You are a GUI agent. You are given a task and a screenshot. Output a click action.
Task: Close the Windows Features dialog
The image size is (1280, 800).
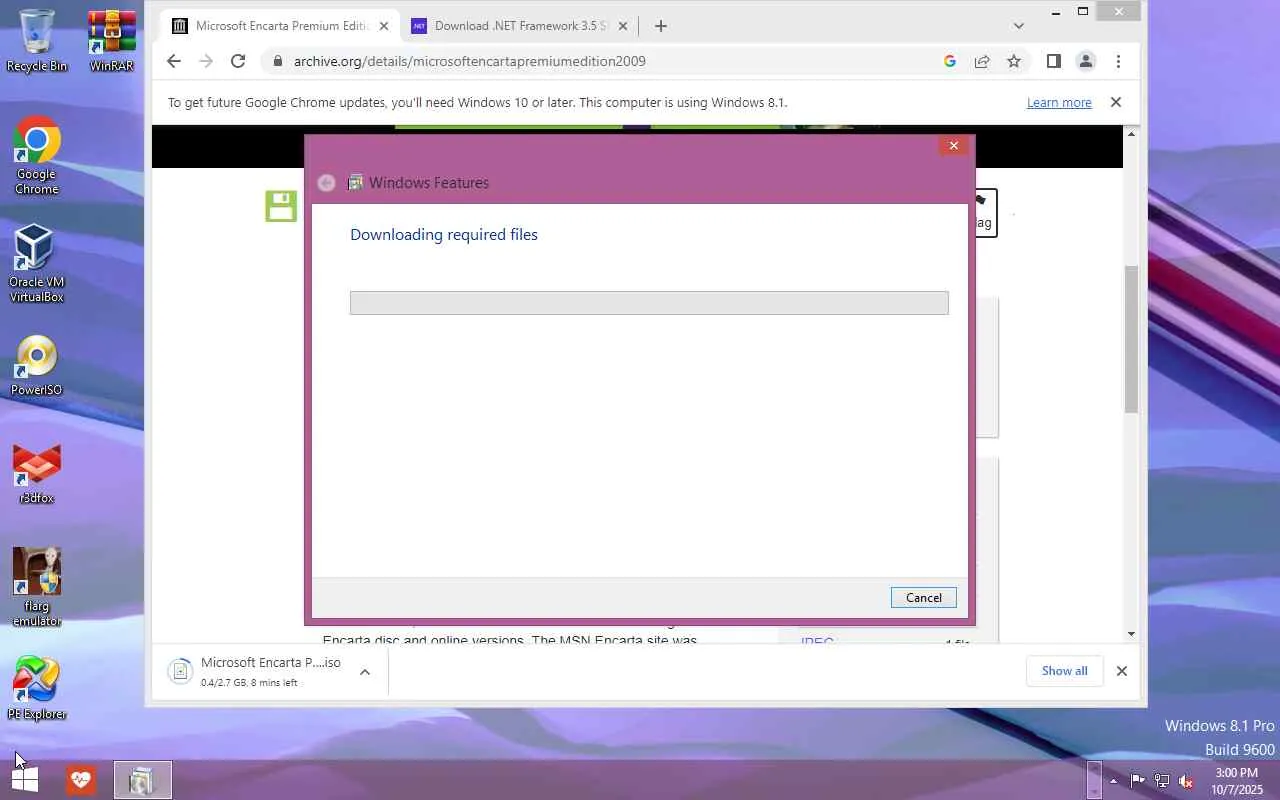point(953,146)
